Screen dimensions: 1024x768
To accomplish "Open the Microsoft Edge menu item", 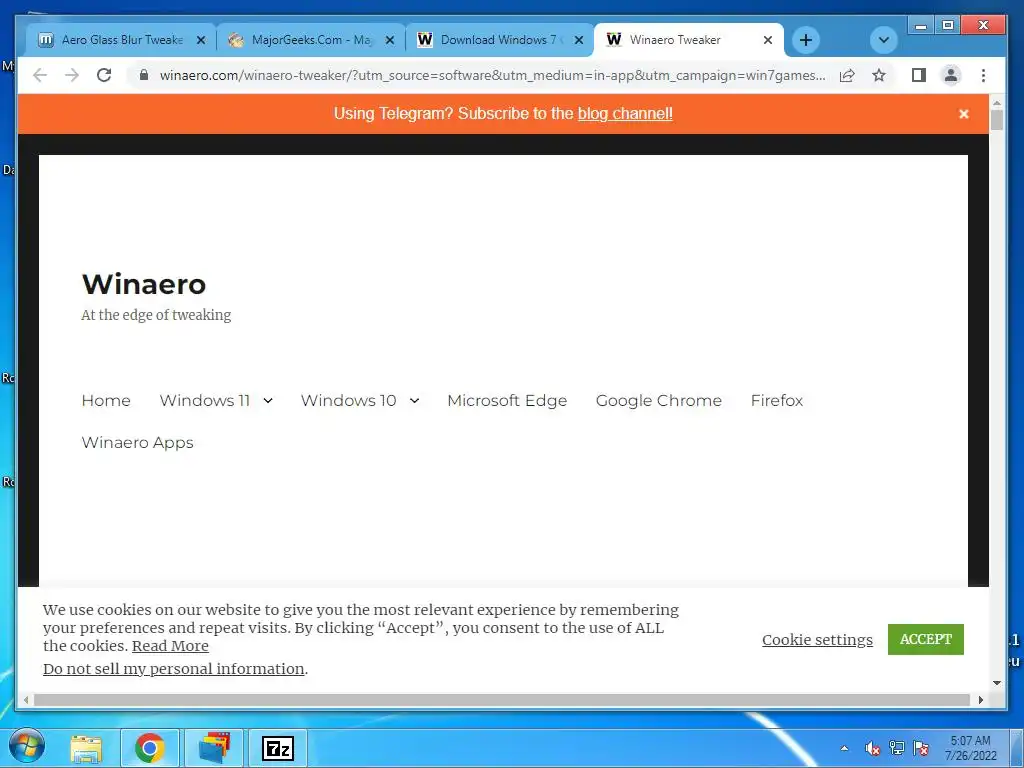I will [x=507, y=400].
